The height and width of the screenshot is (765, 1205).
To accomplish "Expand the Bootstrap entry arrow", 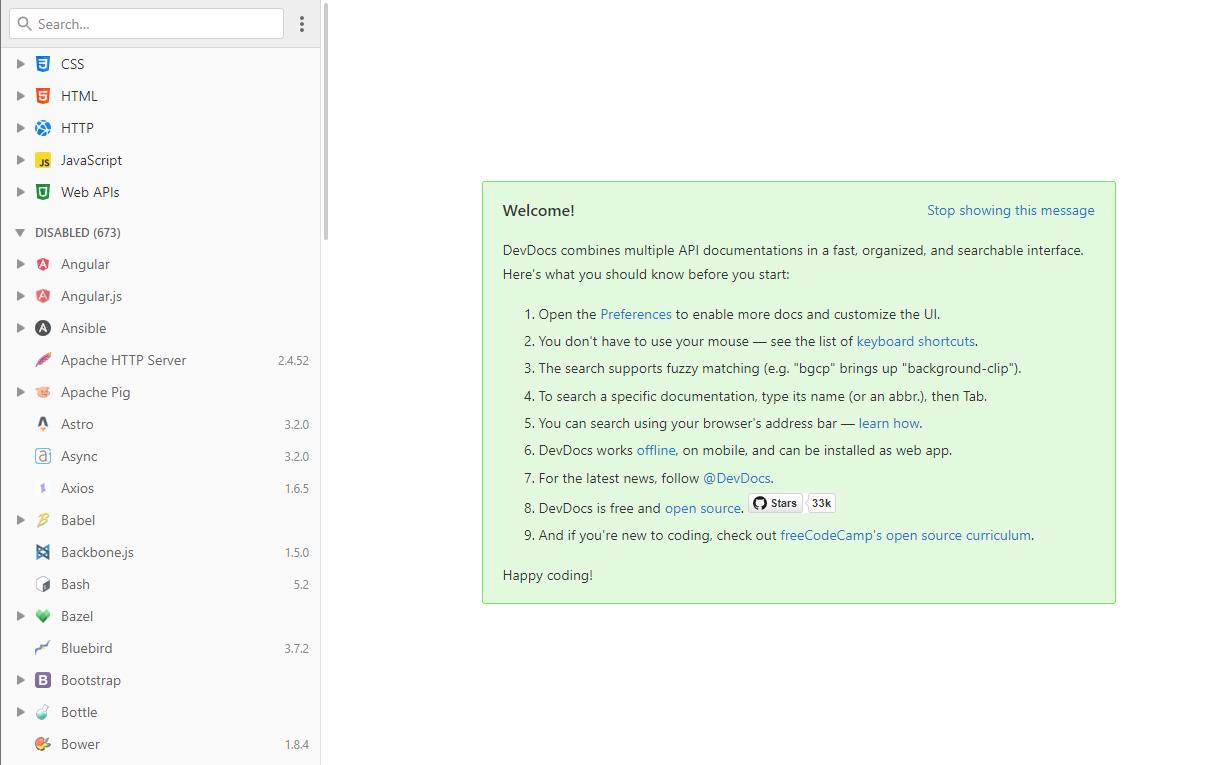I will 20,680.
